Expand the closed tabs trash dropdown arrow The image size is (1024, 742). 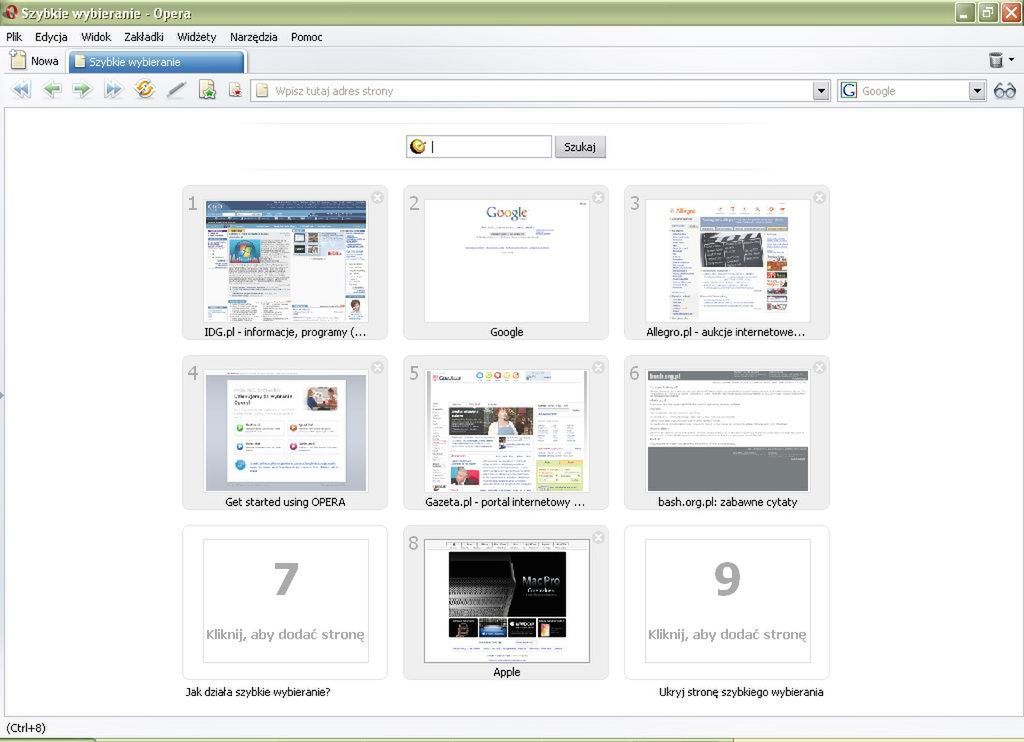(x=1011, y=59)
